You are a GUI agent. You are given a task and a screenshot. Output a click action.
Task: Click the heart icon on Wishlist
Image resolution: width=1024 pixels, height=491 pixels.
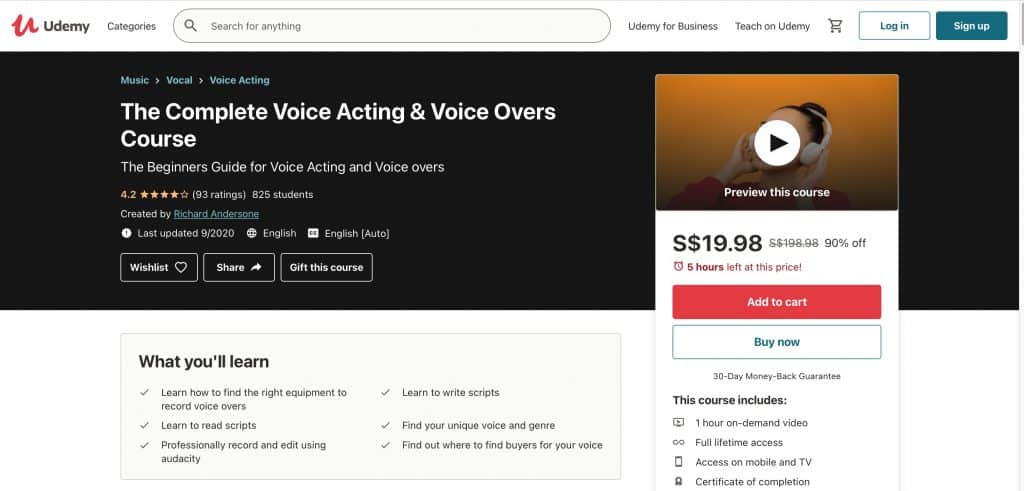181,268
